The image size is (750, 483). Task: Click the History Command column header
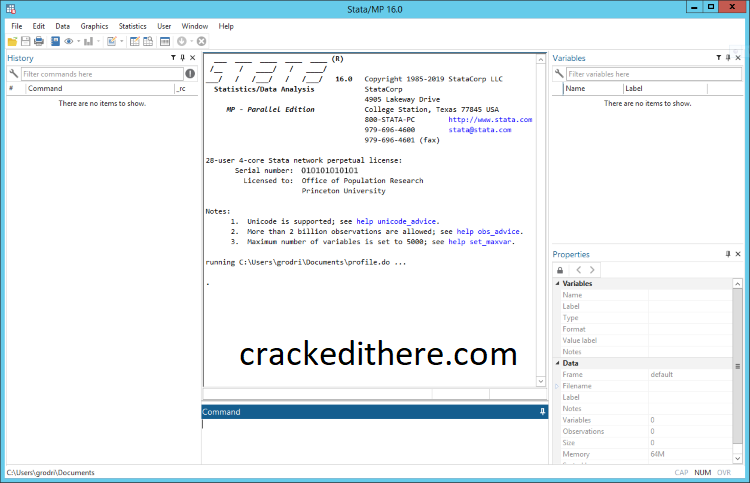[x=100, y=88]
